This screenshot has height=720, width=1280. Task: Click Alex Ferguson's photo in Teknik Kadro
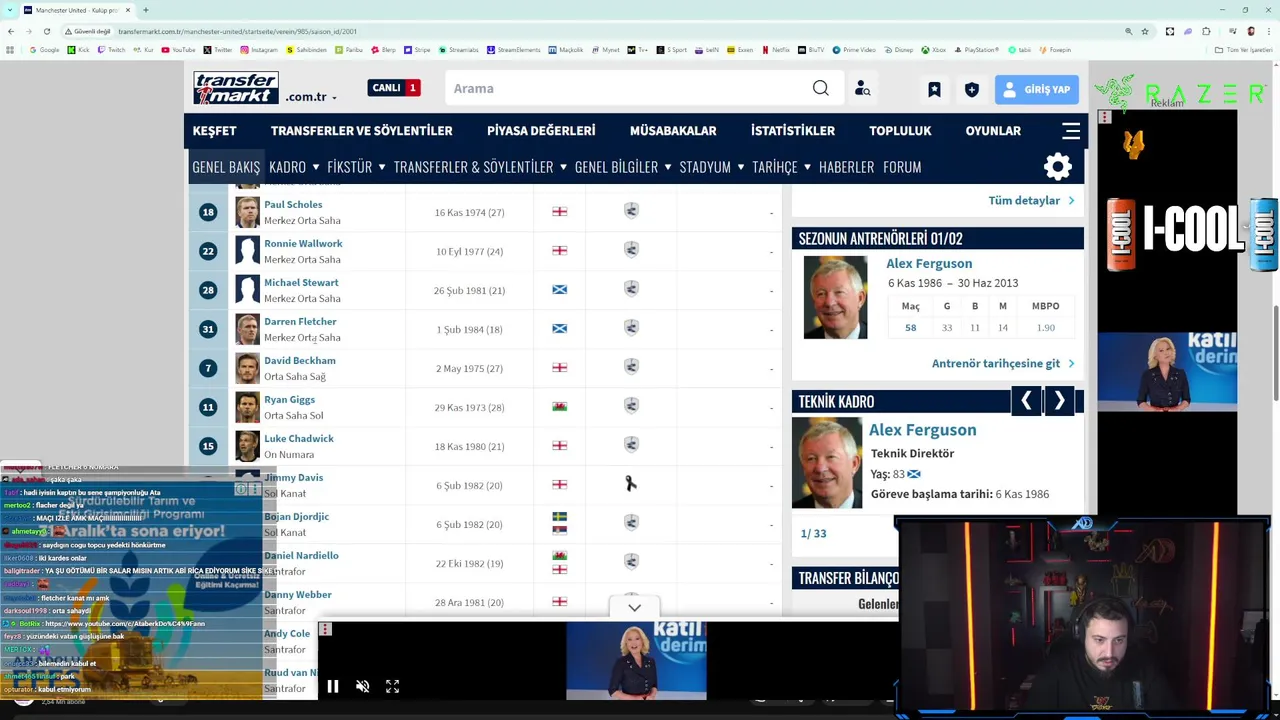(x=827, y=463)
